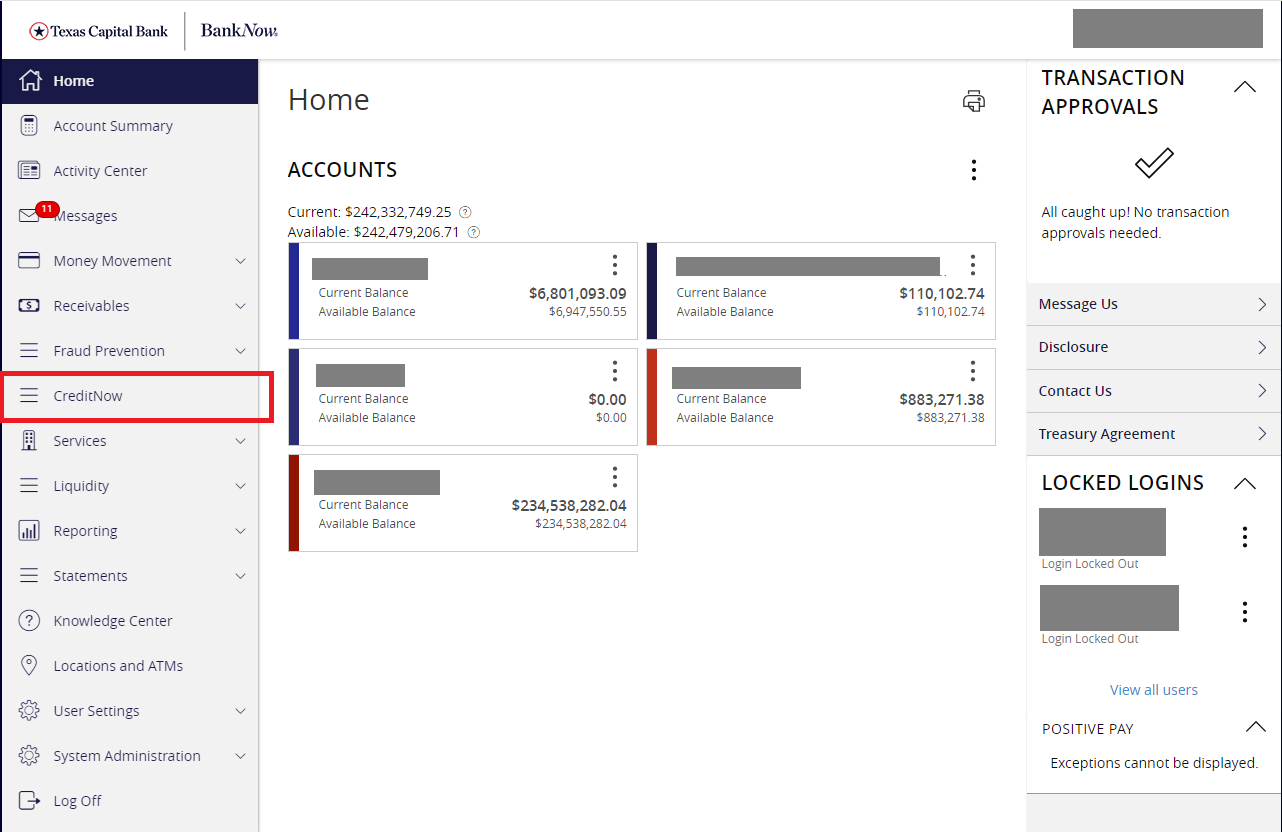This screenshot has width=1282, height=832.
Task: Expand the Fraud Prevention menu chevron
Action: pos(240,351)
